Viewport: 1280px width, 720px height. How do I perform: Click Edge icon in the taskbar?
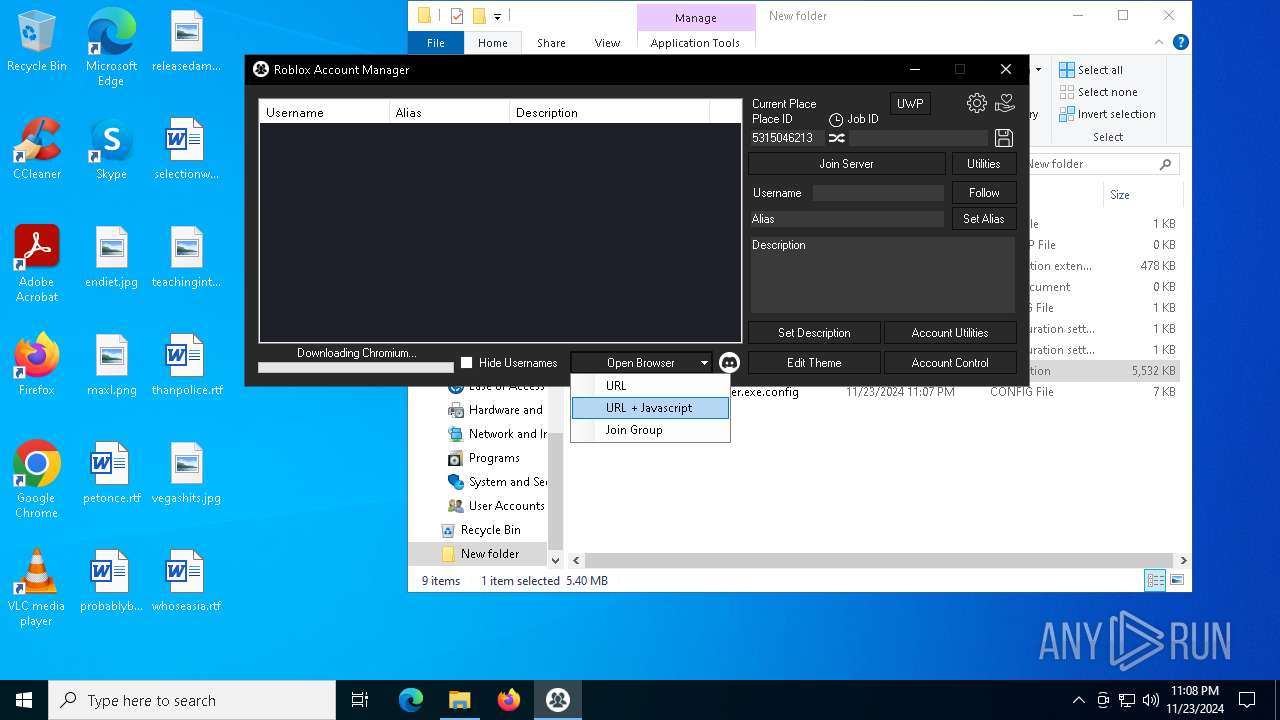(x=411, y=700)
